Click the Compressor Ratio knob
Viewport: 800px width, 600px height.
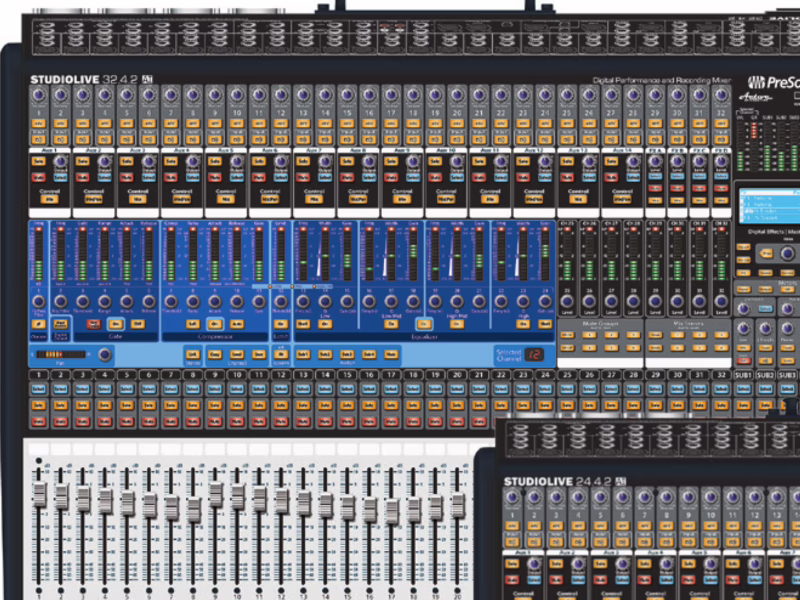[x=193, y=301]
